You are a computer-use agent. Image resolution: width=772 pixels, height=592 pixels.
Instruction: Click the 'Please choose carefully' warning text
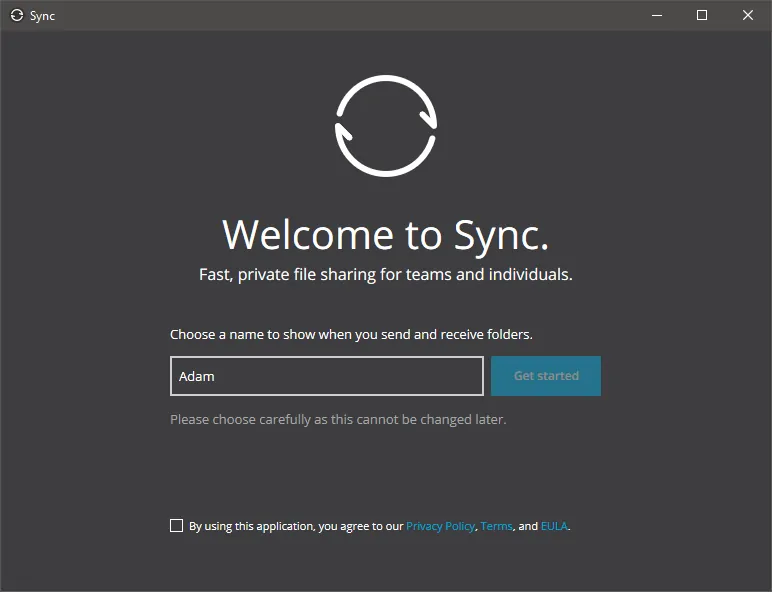pos(338,420)
